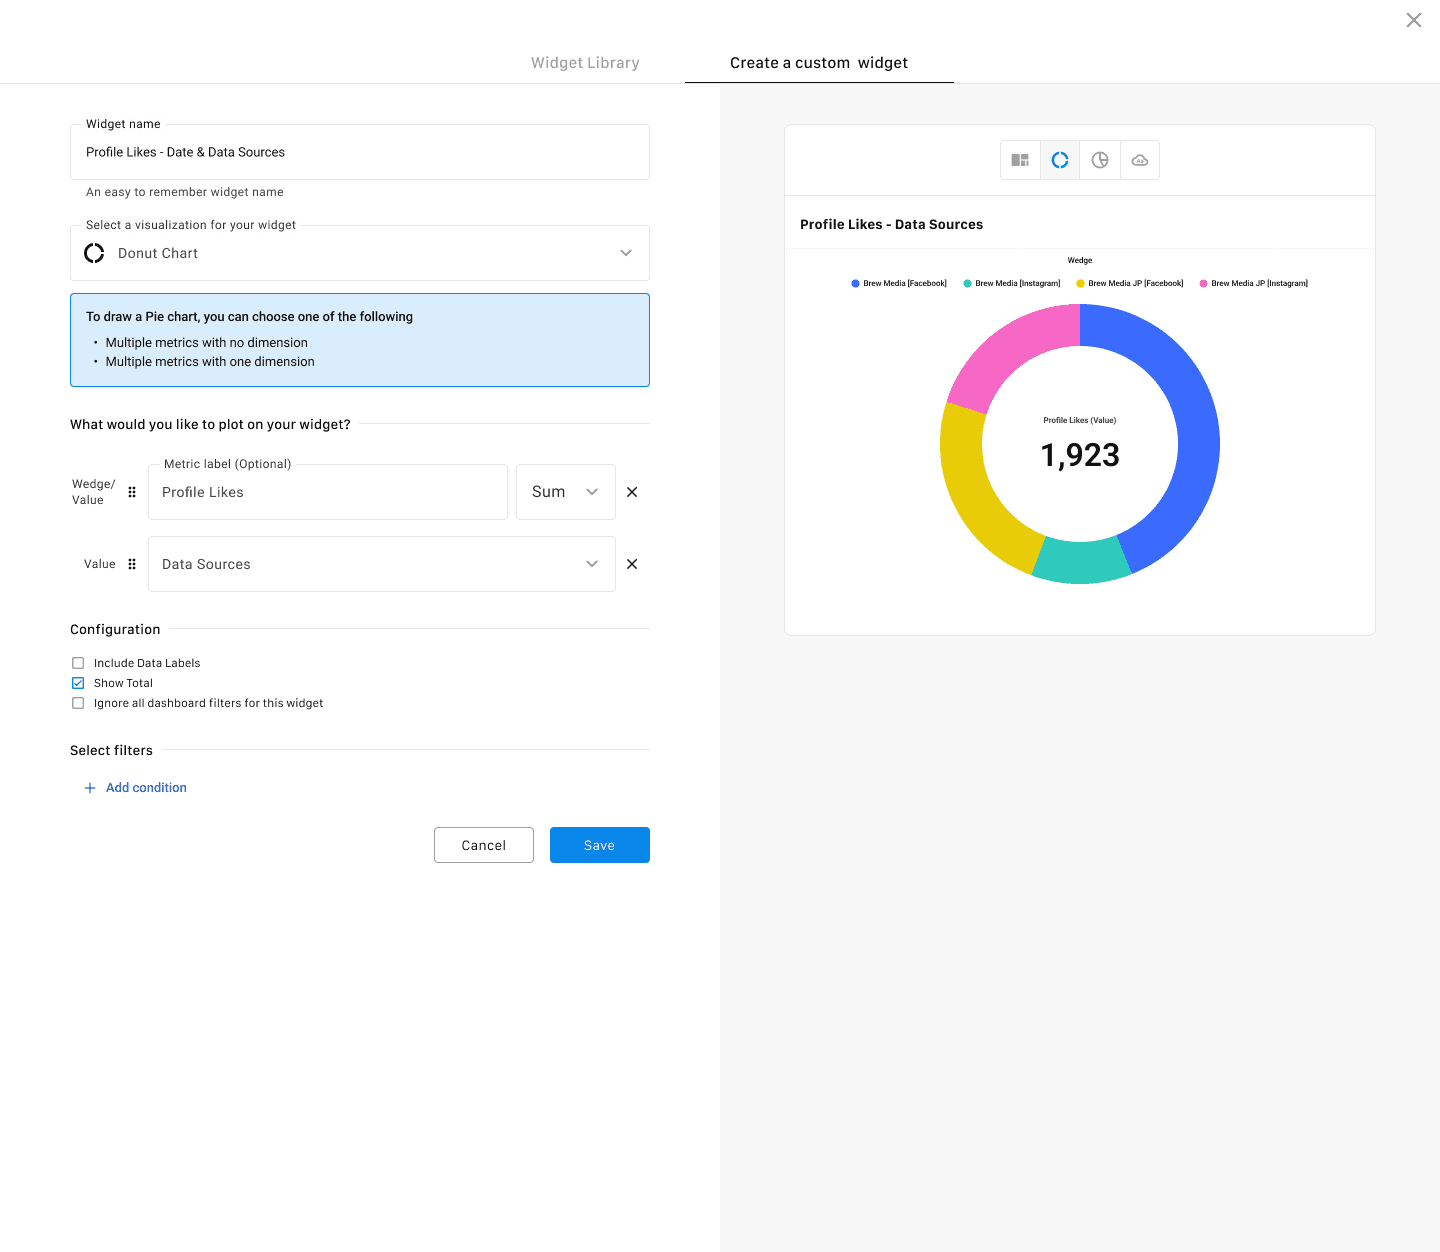Grab the Wedge/Value row drag handle
Screen dimensions: 1440x1252
[132, 492]
